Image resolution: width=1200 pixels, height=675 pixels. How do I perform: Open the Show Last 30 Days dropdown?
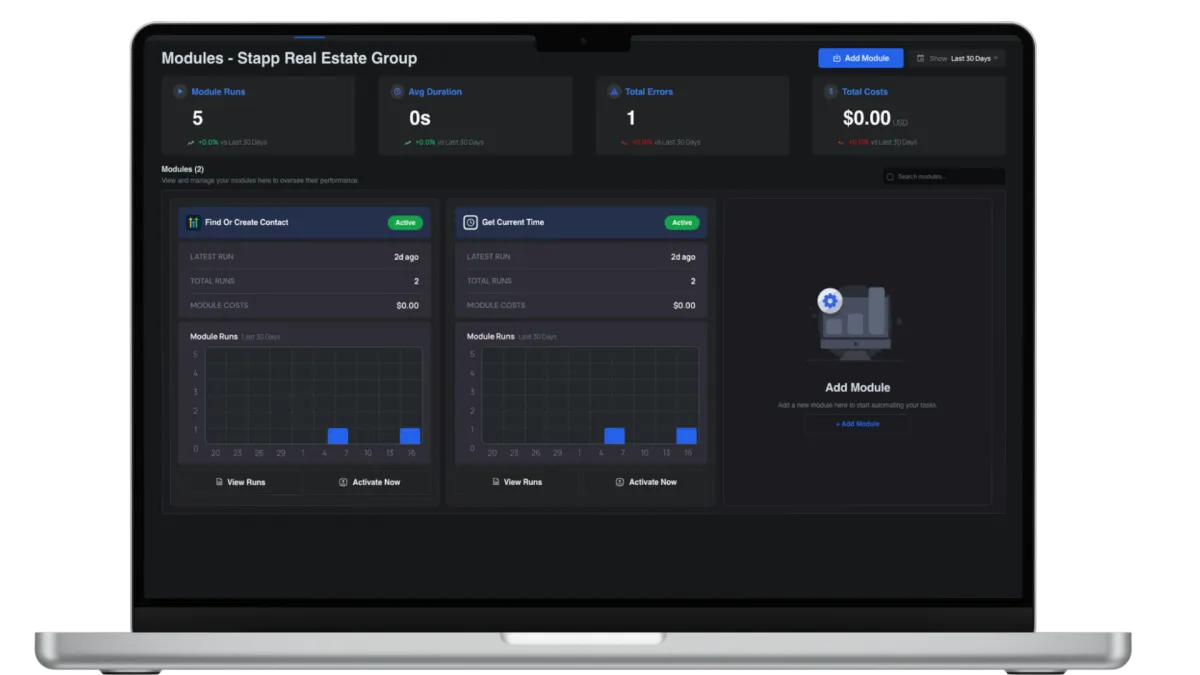coord(957,58)
